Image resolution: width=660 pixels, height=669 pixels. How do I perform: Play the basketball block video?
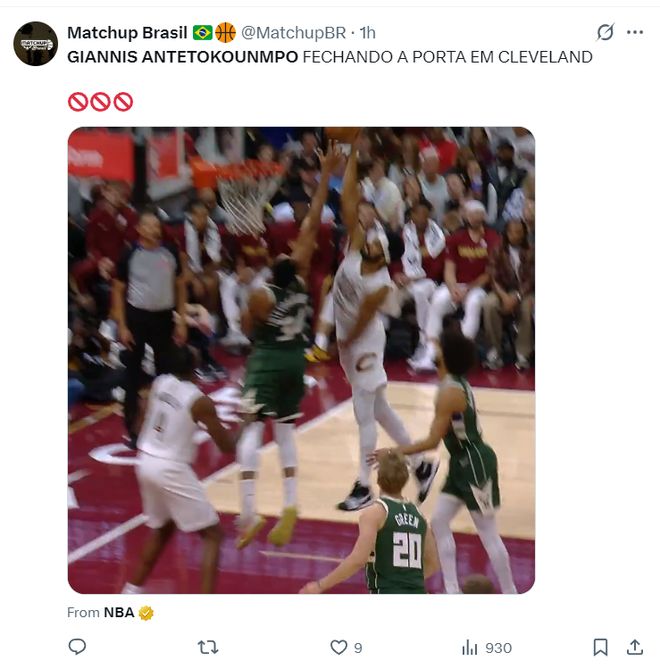click(301, 360)
